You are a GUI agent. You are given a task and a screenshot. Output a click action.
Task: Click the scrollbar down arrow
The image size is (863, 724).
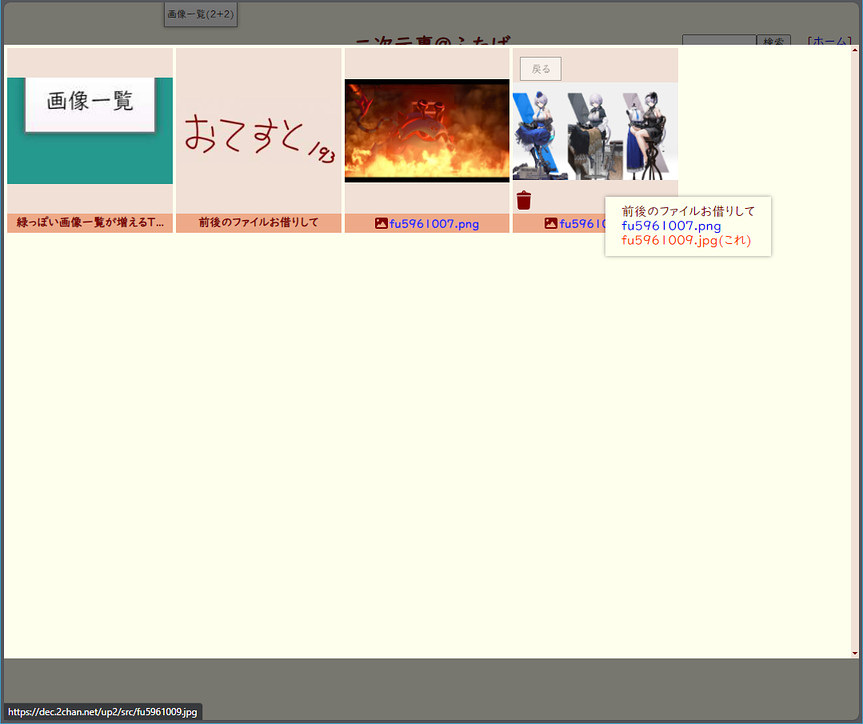[x=854, y=653]
